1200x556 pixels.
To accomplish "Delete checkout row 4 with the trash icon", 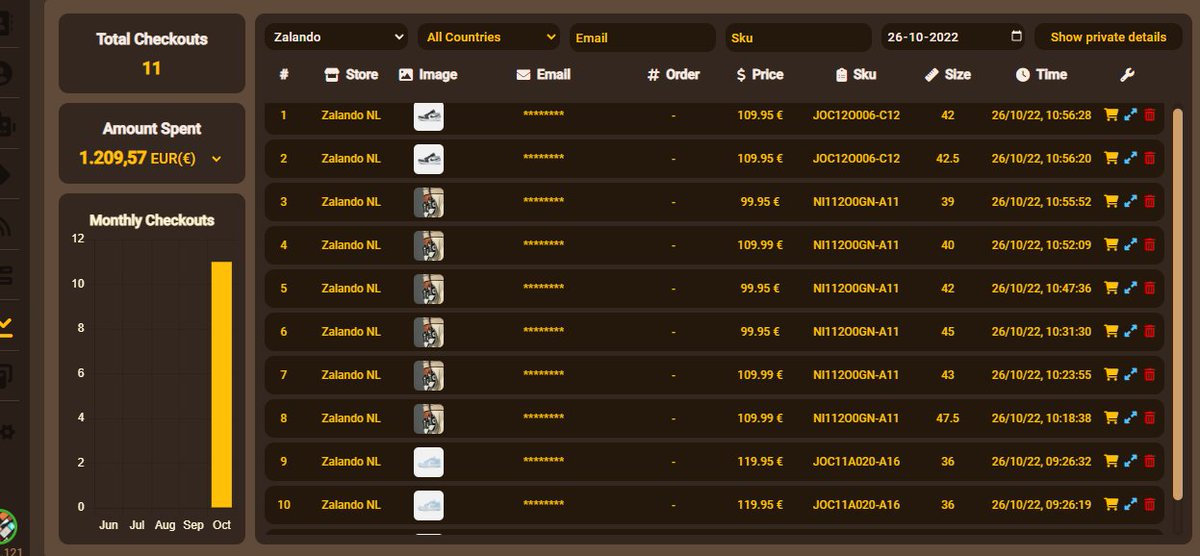I will tap(1149, 245).
